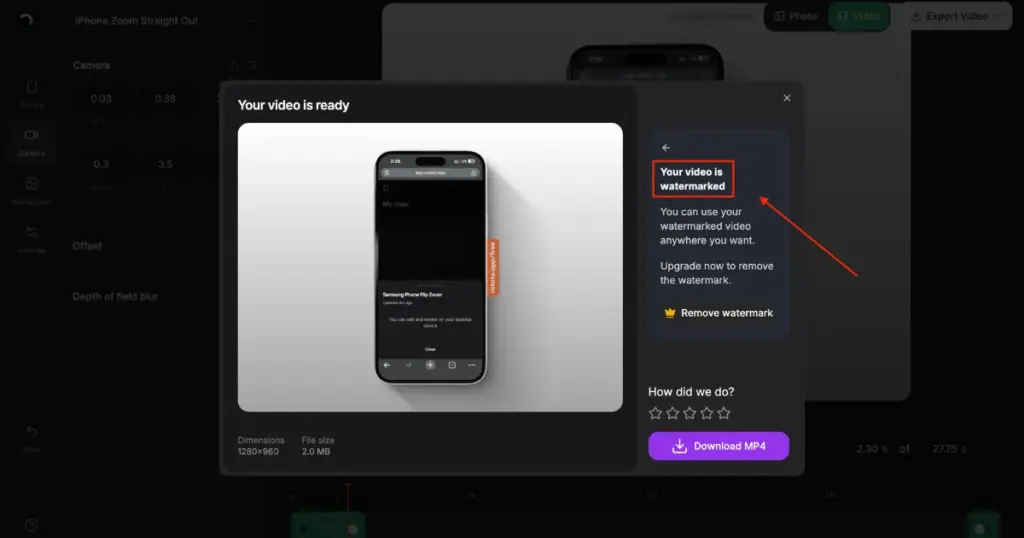Screen dimensions: 1024x538
Task: Open the Background sidebar panel
Action: [x=31, y=190]
